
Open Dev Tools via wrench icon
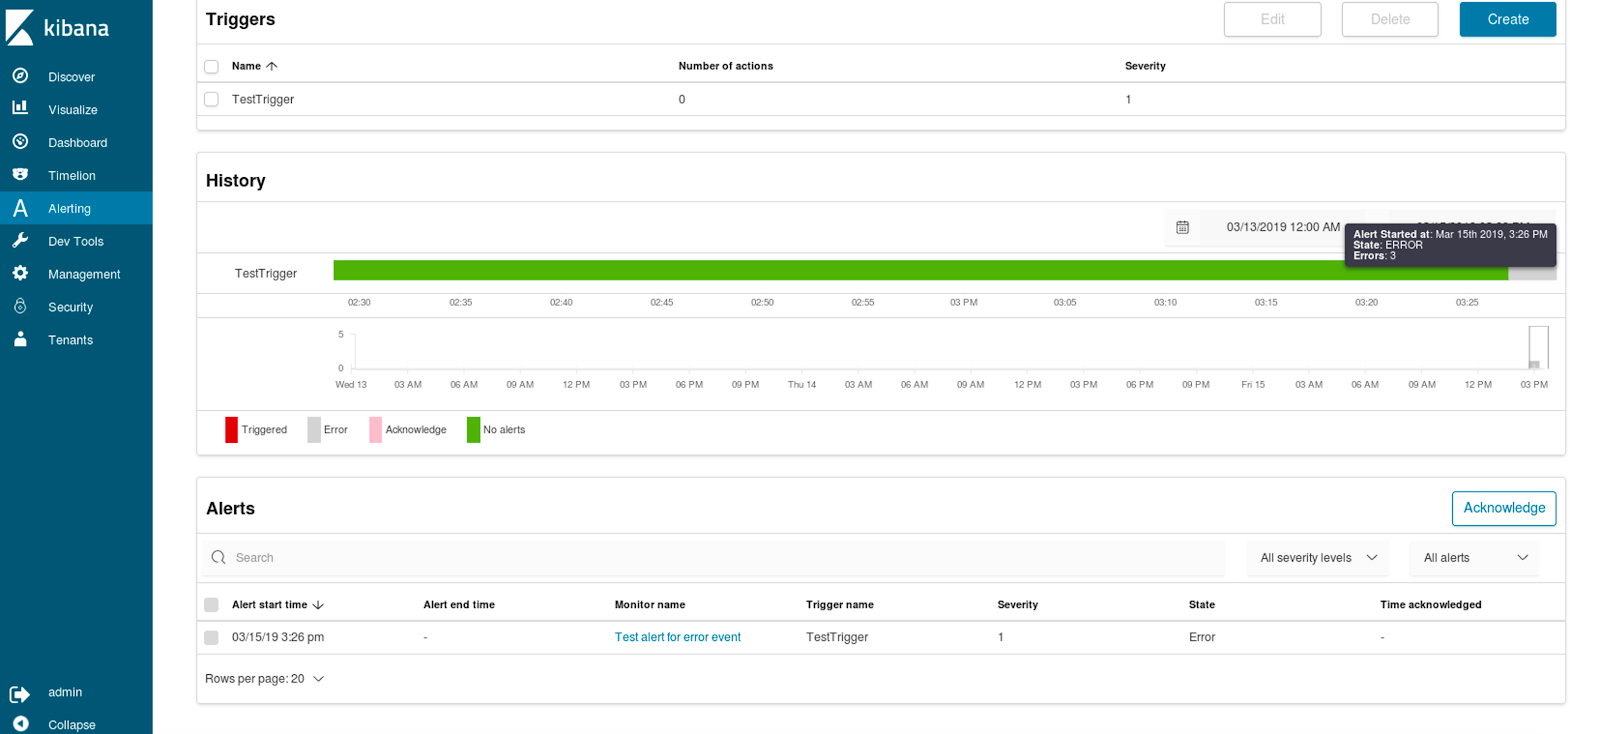click(20, 240)
